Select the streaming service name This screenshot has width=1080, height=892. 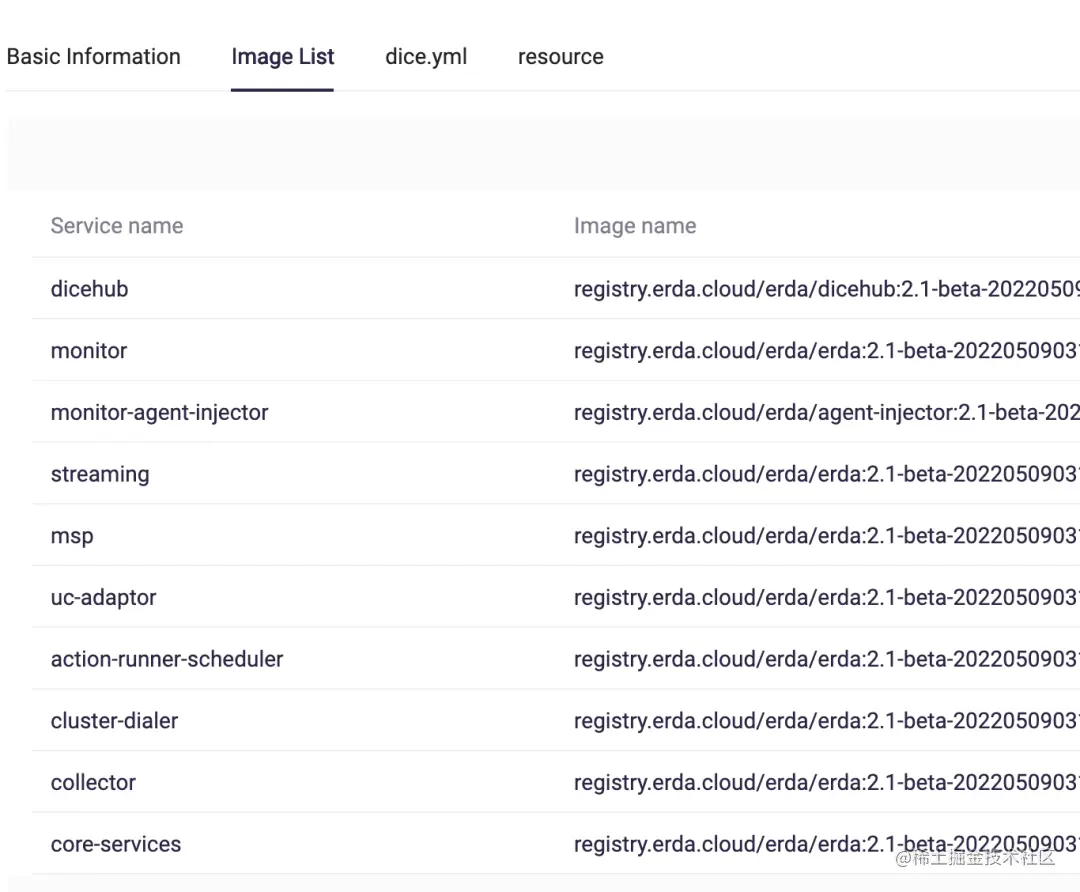pos(100,475)
